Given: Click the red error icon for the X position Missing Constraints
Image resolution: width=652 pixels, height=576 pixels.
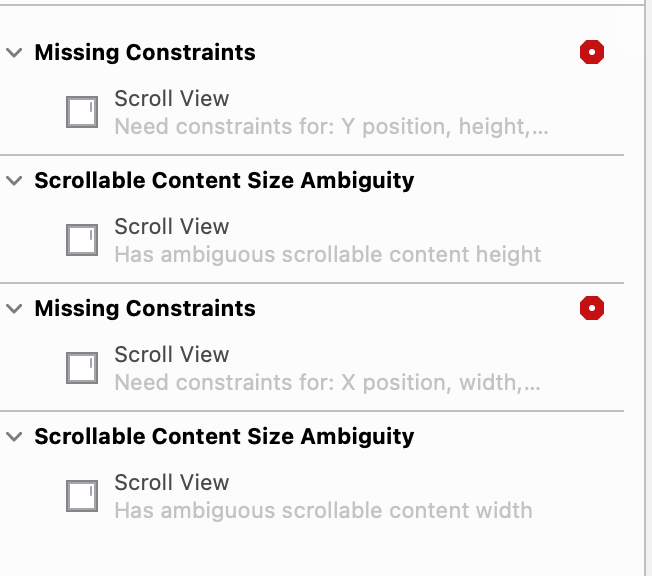Looking at the screenshot, I should (x=592, y=308).
